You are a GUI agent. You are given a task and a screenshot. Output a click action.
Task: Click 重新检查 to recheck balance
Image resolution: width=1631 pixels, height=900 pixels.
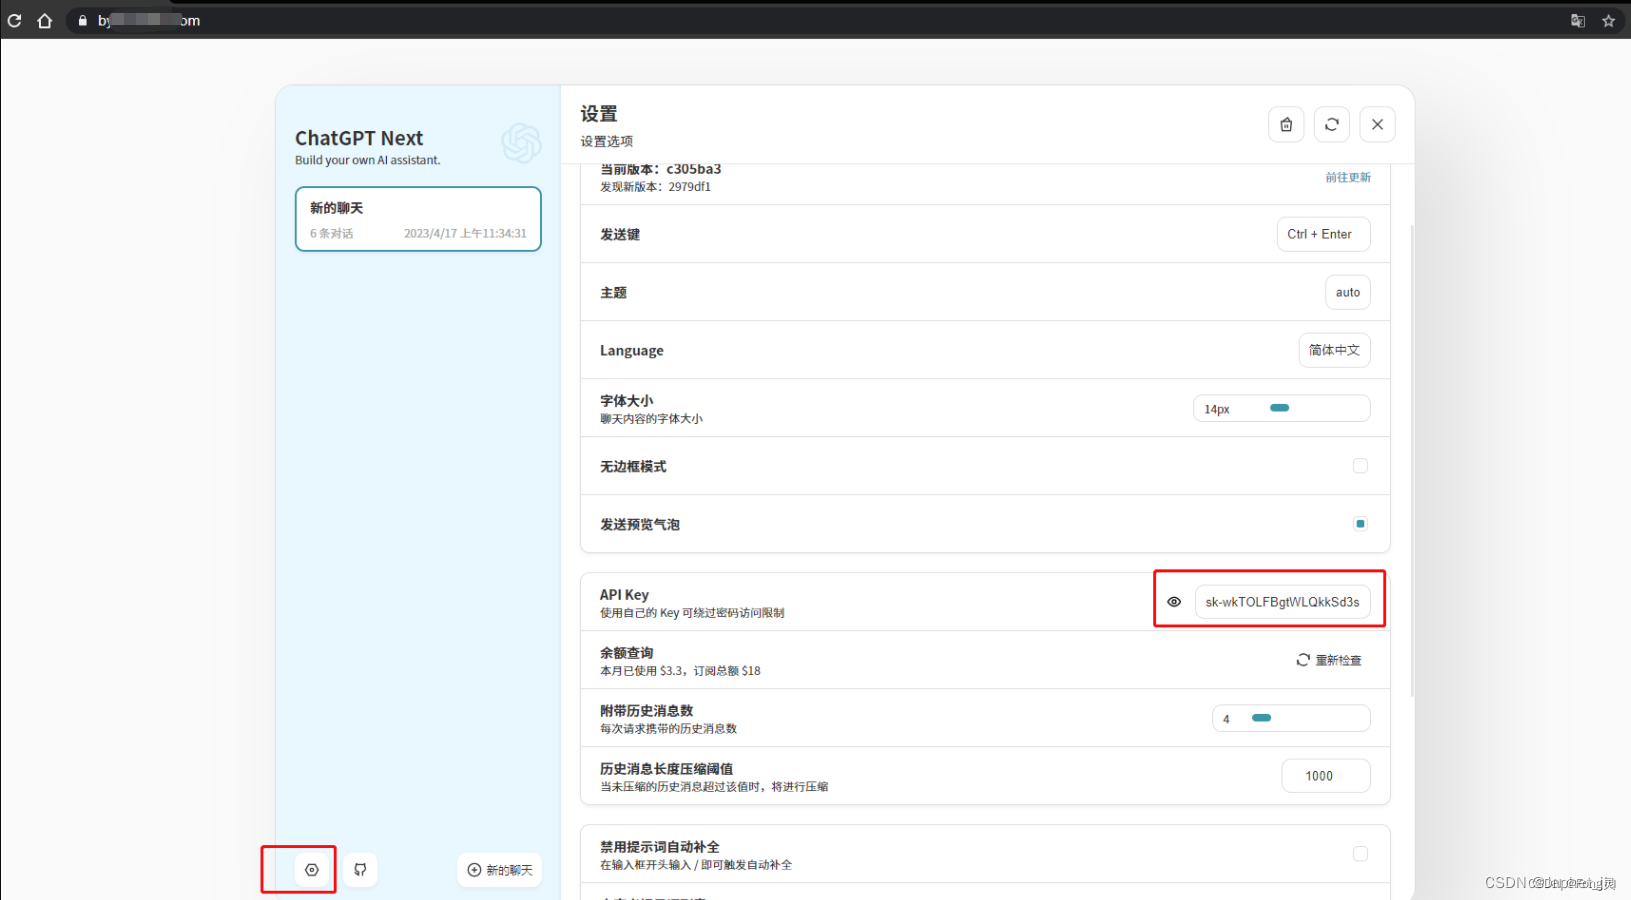pos(1329,660)
